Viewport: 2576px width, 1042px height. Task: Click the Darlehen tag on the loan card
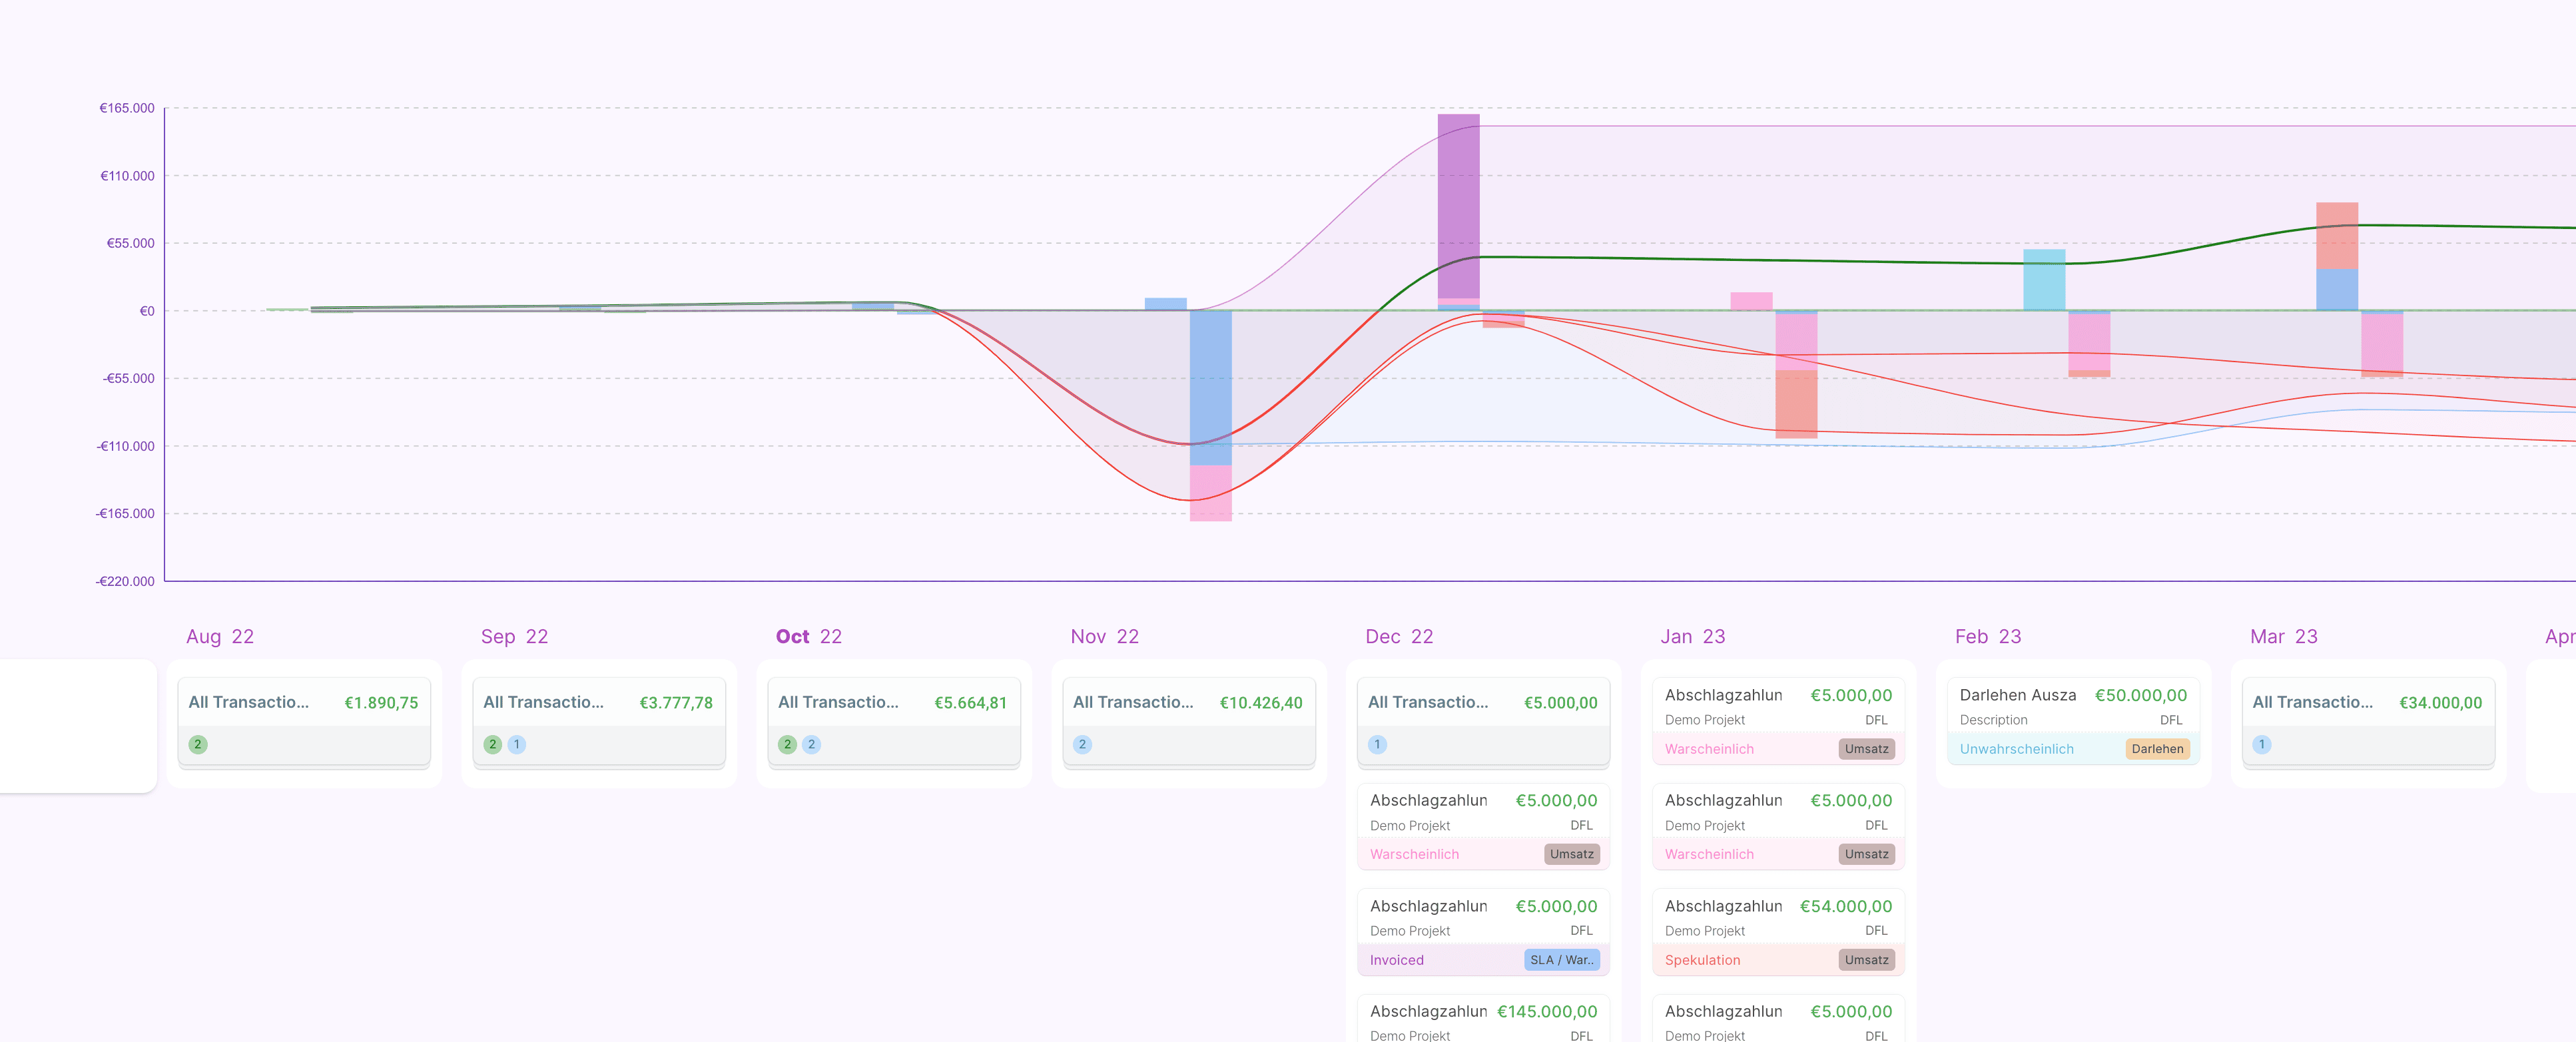point(2157,749)
